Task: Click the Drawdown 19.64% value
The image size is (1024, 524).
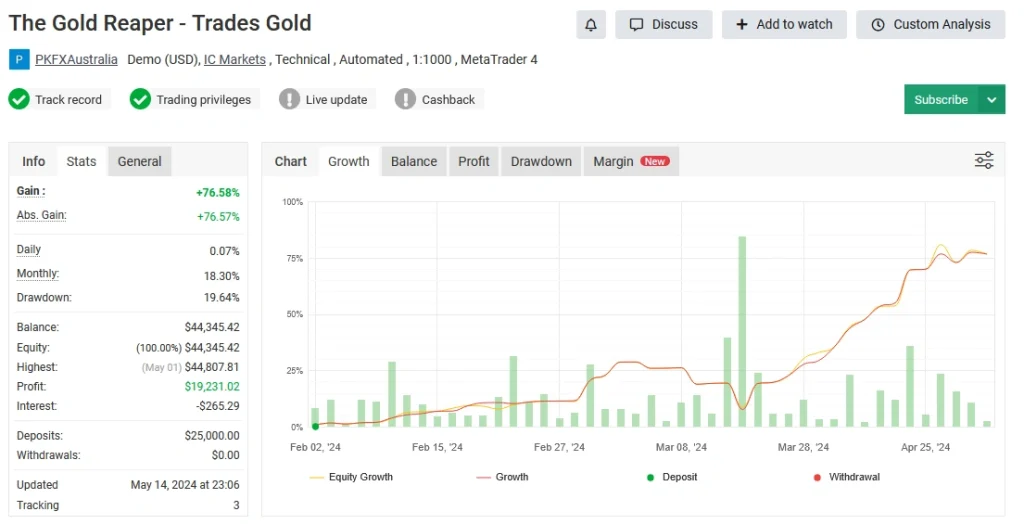Action: [221, 297]
